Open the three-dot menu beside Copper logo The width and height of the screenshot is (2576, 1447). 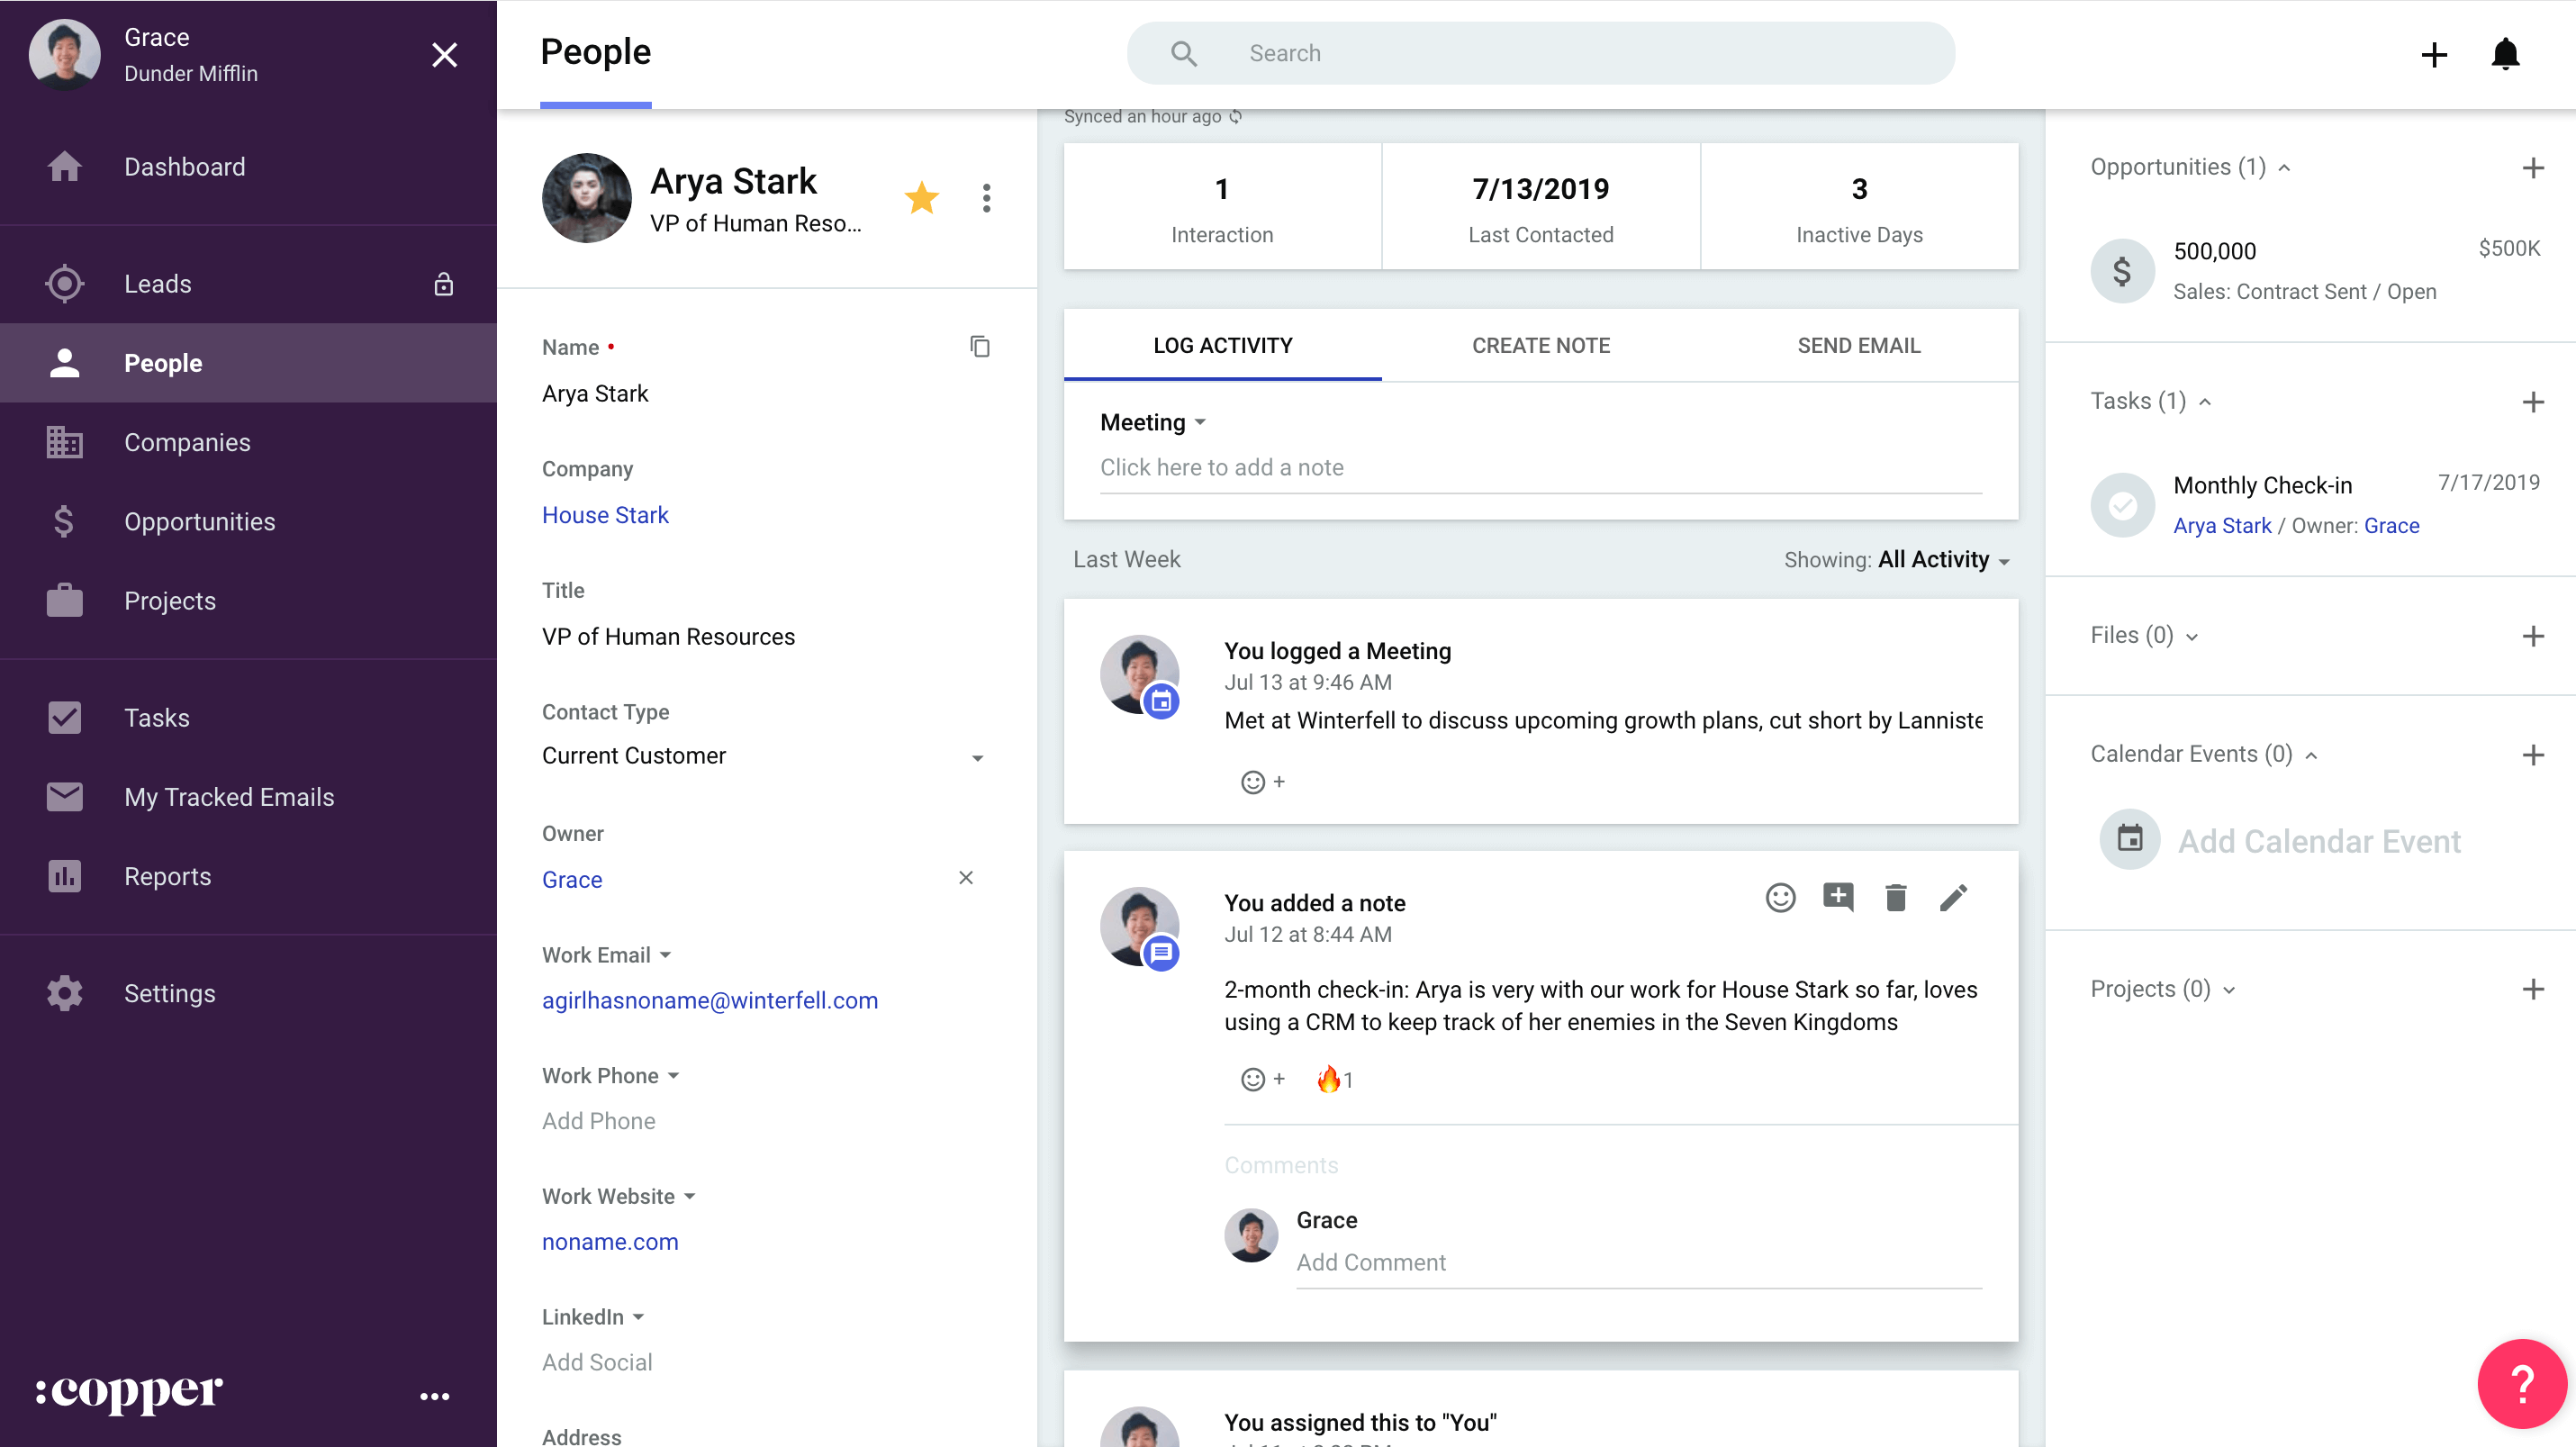[434, 1396]
